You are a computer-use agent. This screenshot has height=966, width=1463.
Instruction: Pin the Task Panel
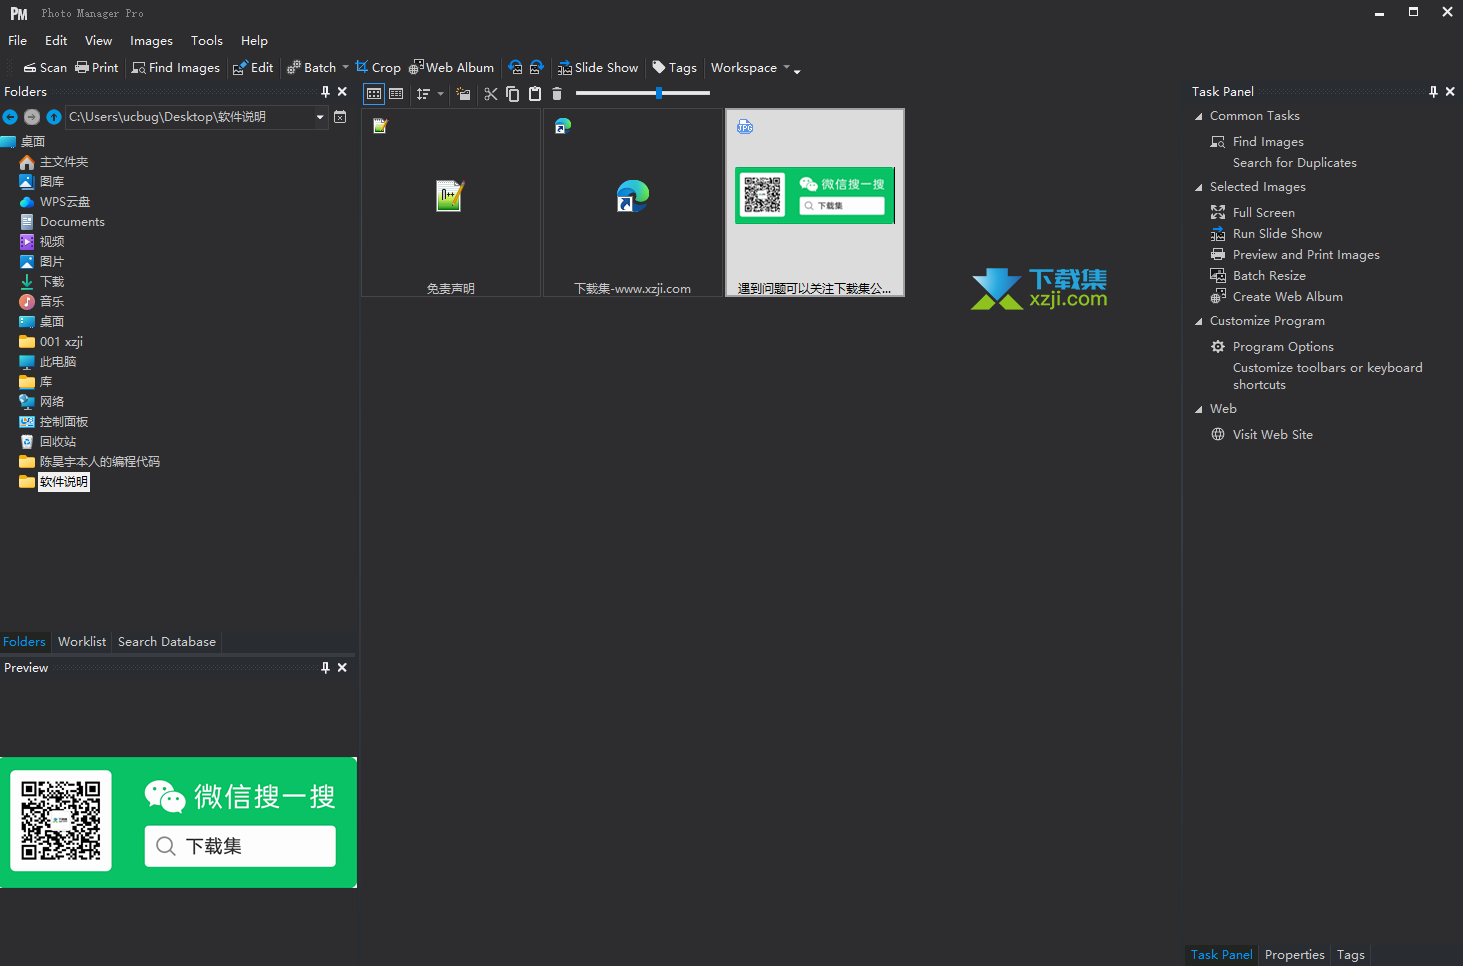pos(1433,92)
